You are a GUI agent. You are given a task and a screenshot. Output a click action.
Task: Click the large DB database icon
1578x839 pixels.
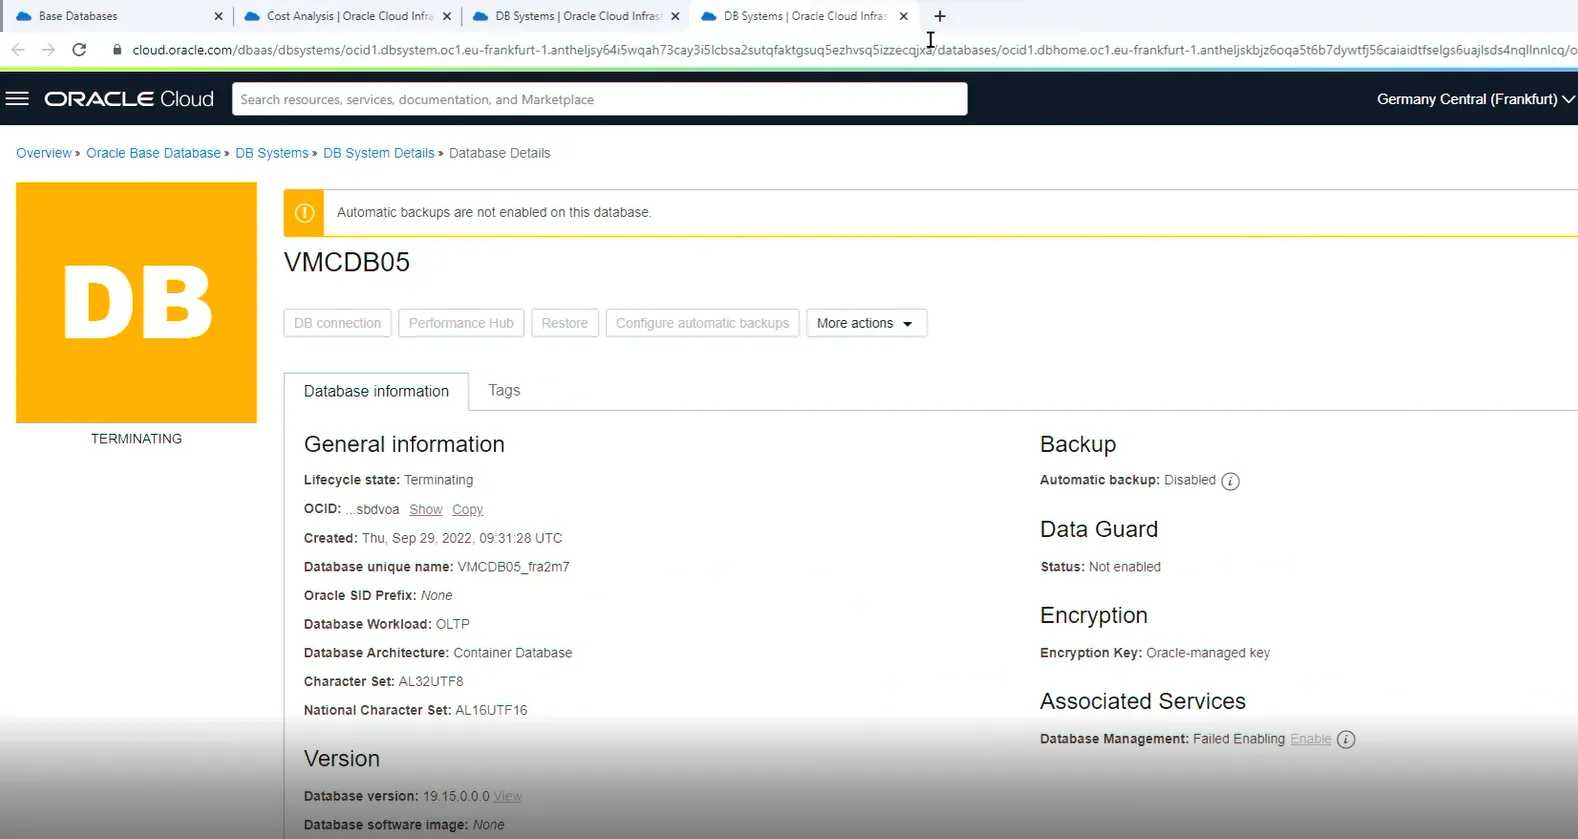(136, 302)
